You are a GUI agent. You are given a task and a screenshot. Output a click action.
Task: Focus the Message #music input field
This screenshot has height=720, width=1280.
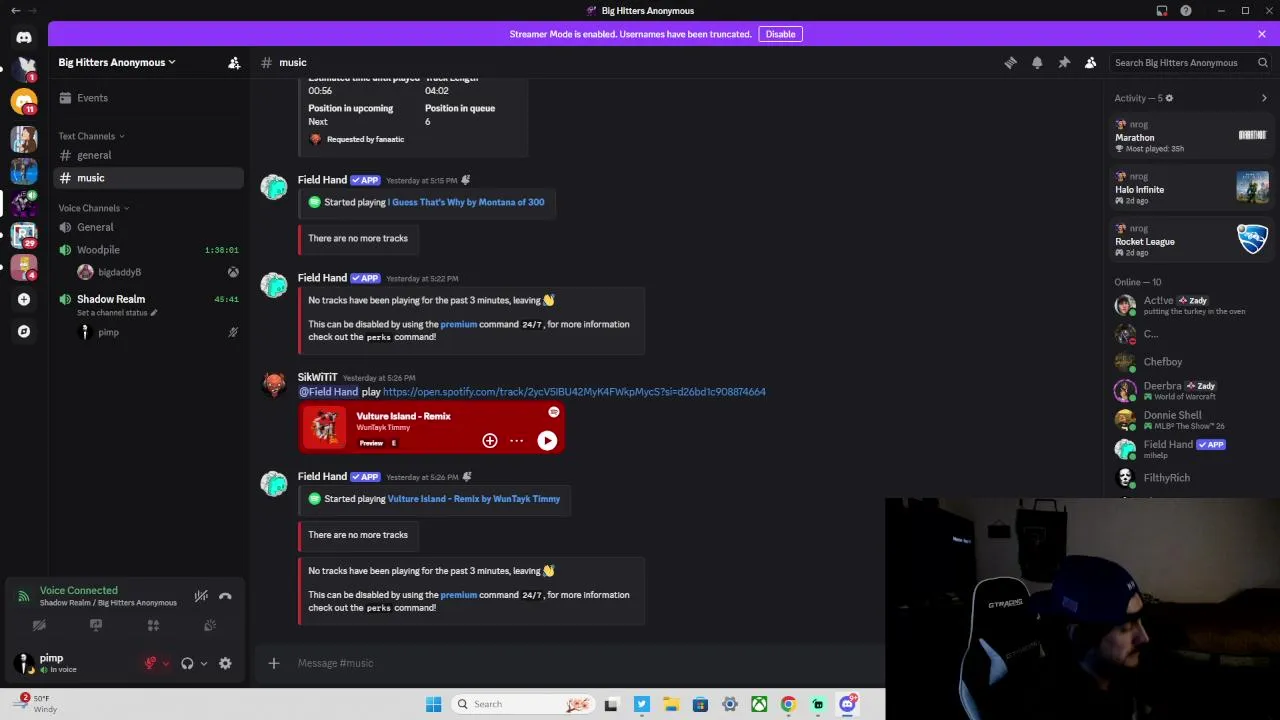(x=585, y=663)
